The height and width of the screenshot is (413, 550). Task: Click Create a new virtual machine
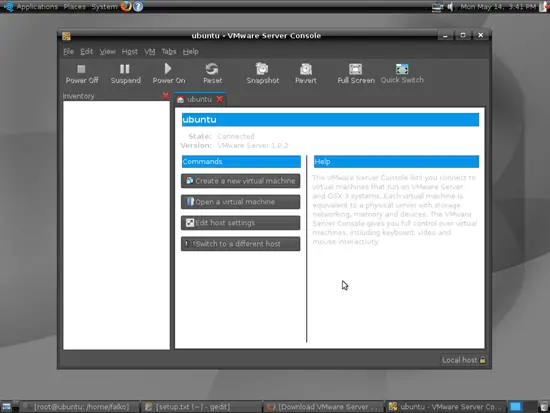(241, 181)
